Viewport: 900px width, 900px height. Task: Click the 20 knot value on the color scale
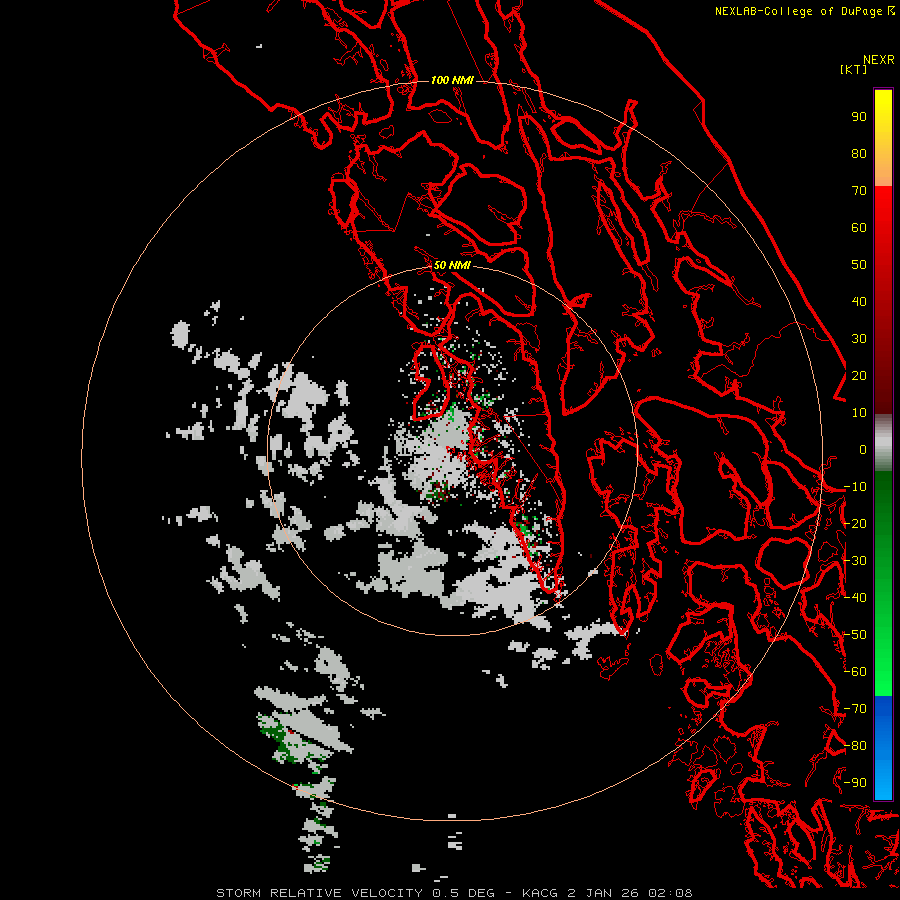pyautogui.click(x=859, y=376)
